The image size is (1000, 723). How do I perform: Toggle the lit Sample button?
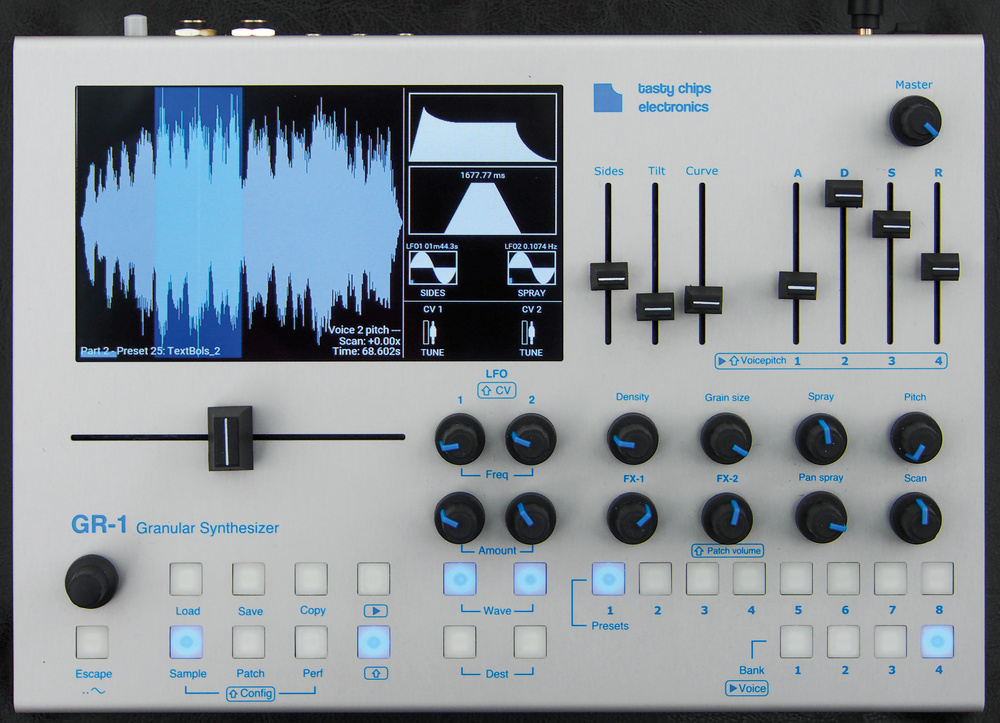tap(187, 641)
